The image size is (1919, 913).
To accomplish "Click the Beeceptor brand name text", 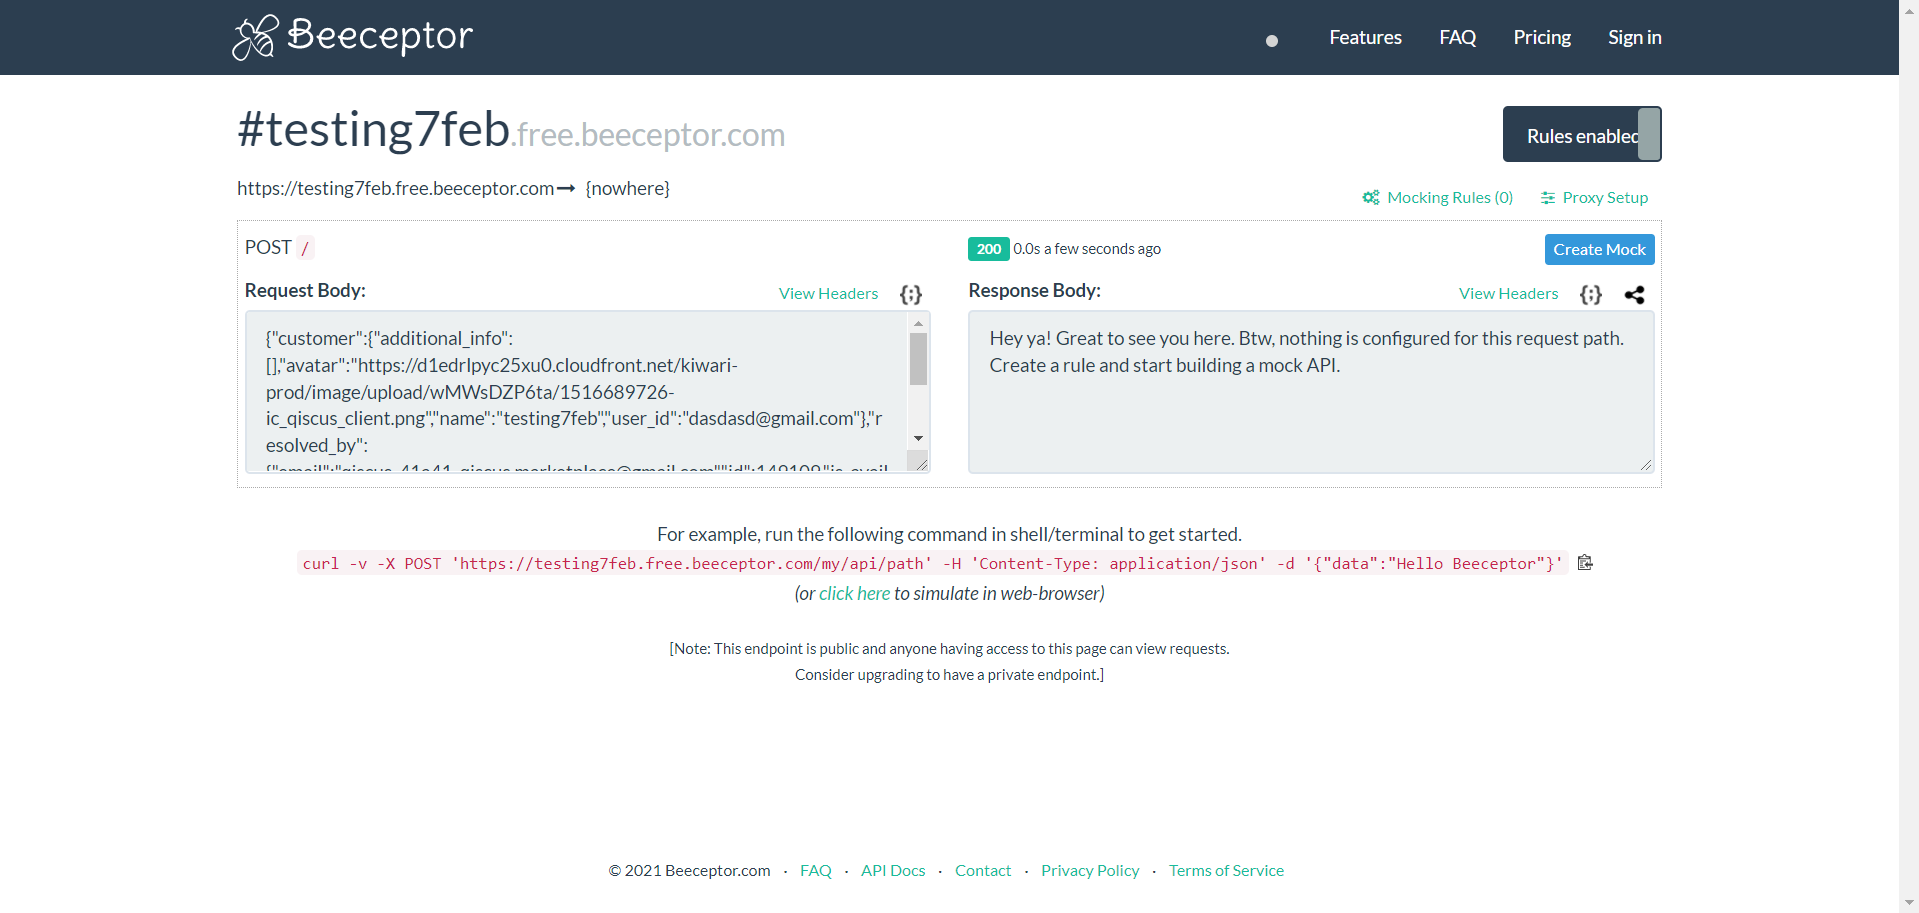I will [x=380, y=36].
